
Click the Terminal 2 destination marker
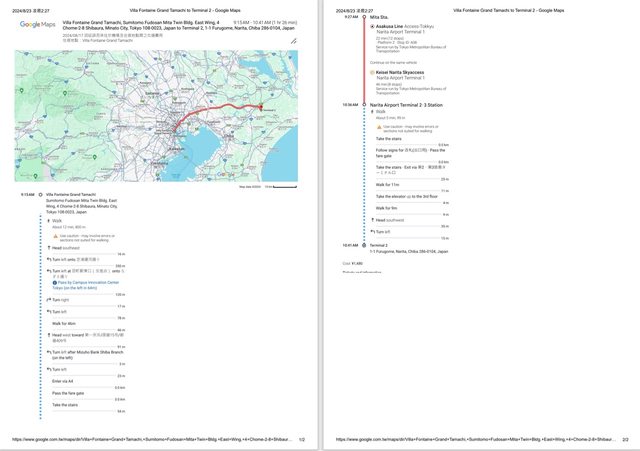tap(364, 244)
